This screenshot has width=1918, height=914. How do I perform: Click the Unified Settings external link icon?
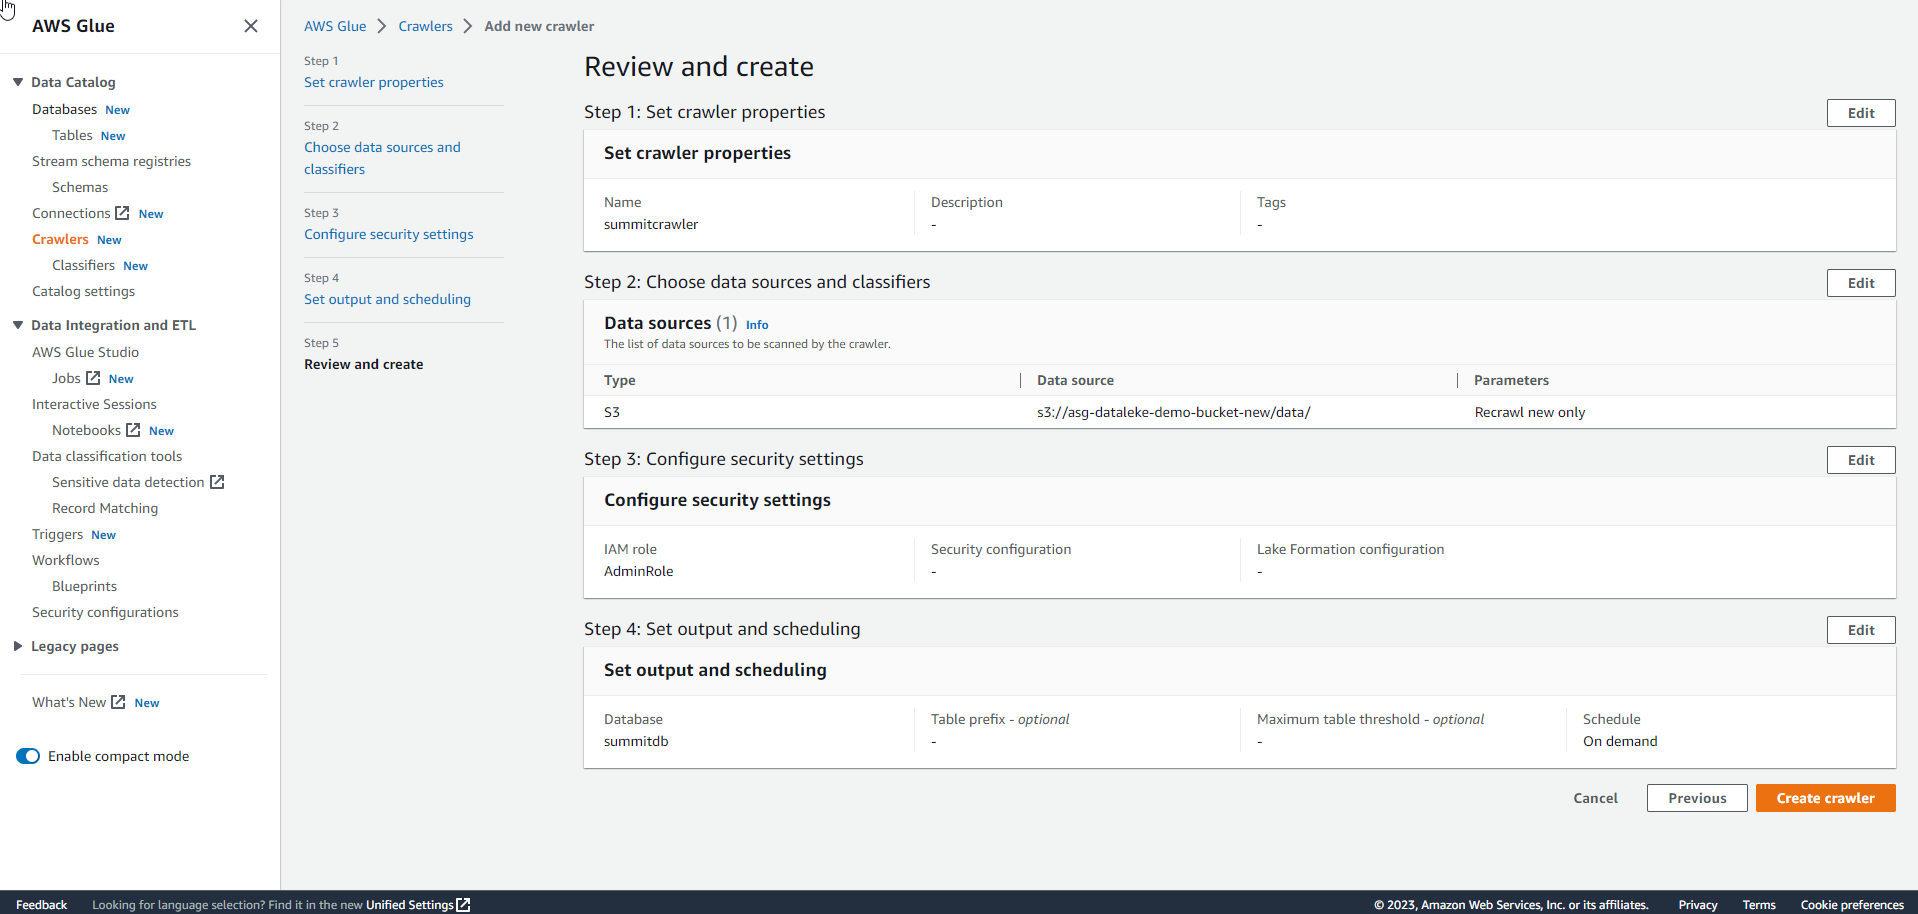[x=463, y=904]
